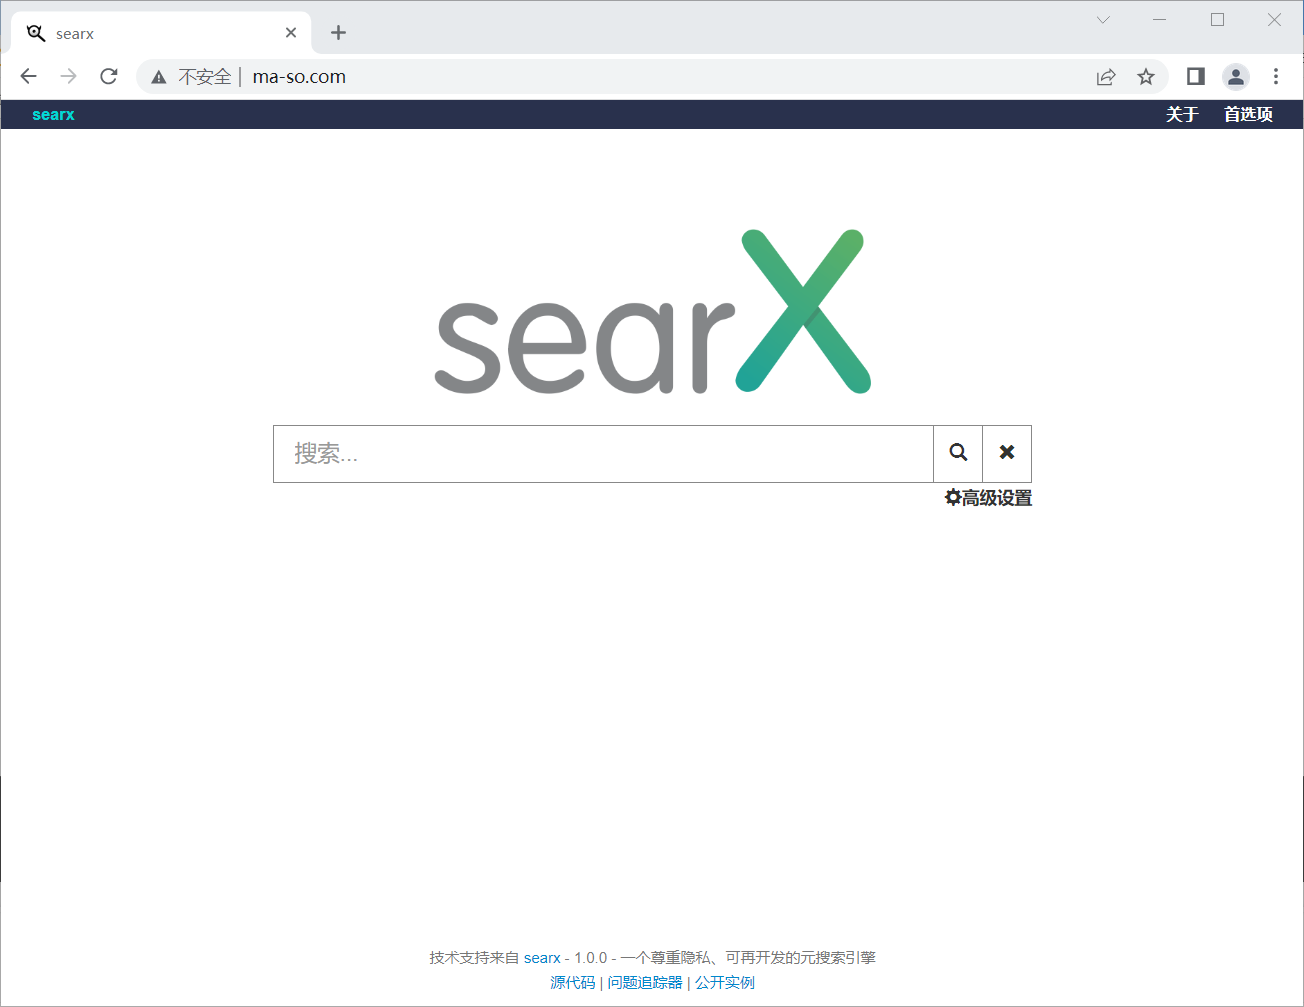Click the browser forward arrow
Image resolution: width=1304 pixels, height=1007 pixels.
click(x=68, y=76)
